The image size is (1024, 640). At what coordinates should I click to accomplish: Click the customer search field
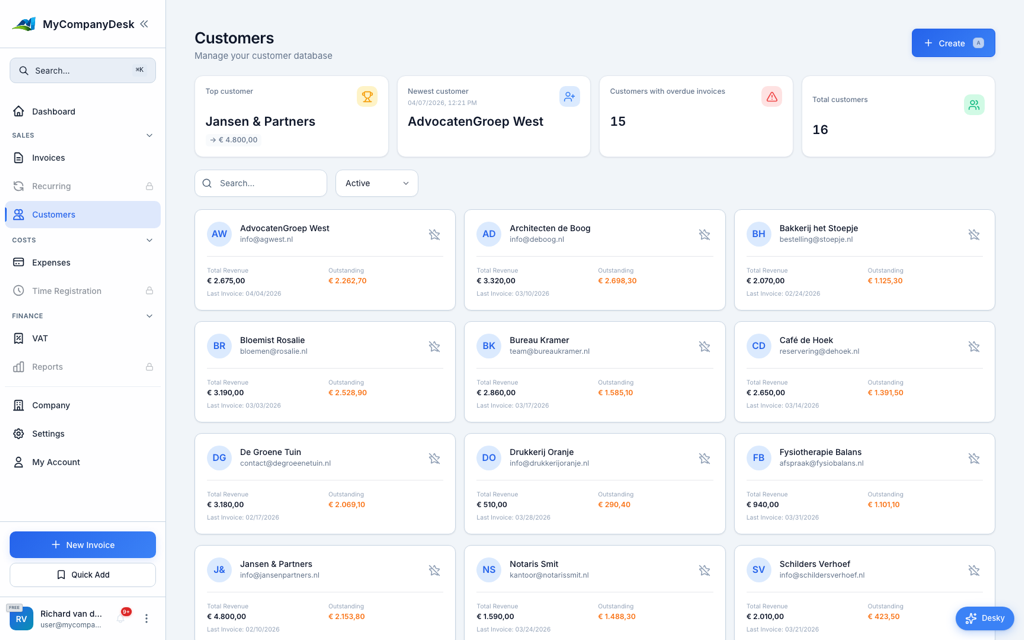(x=261, y=183)
